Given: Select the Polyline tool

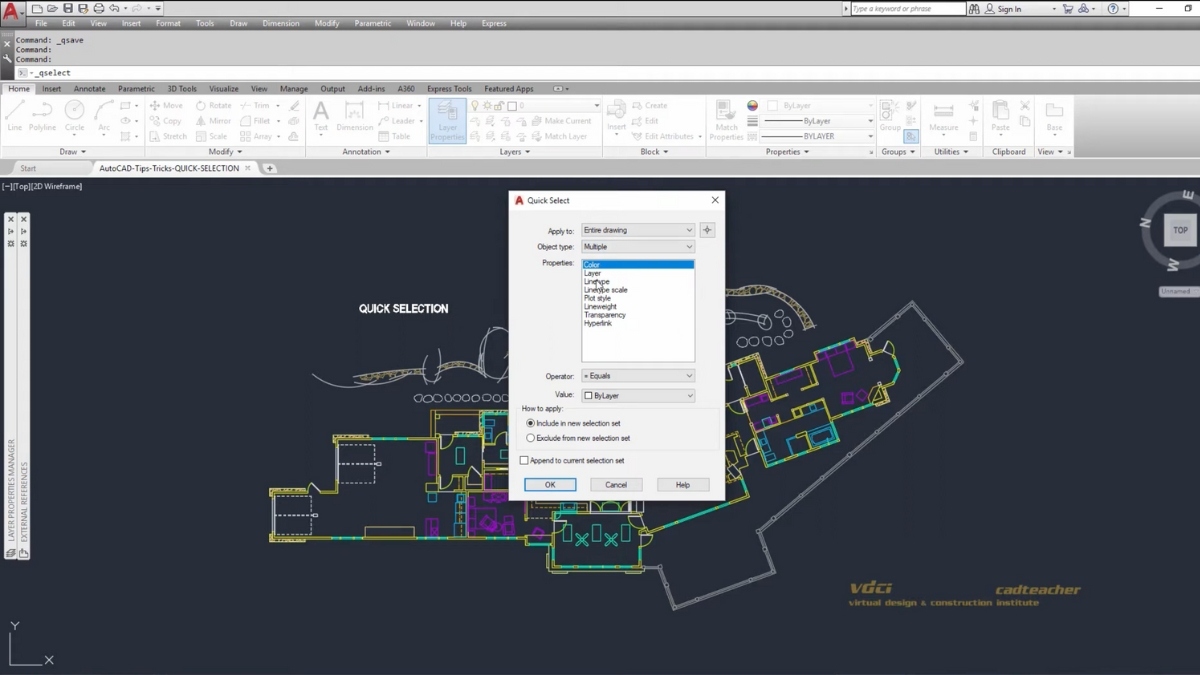Looking at the screenshot, I should pyautogui.click(x=42, y=116).
